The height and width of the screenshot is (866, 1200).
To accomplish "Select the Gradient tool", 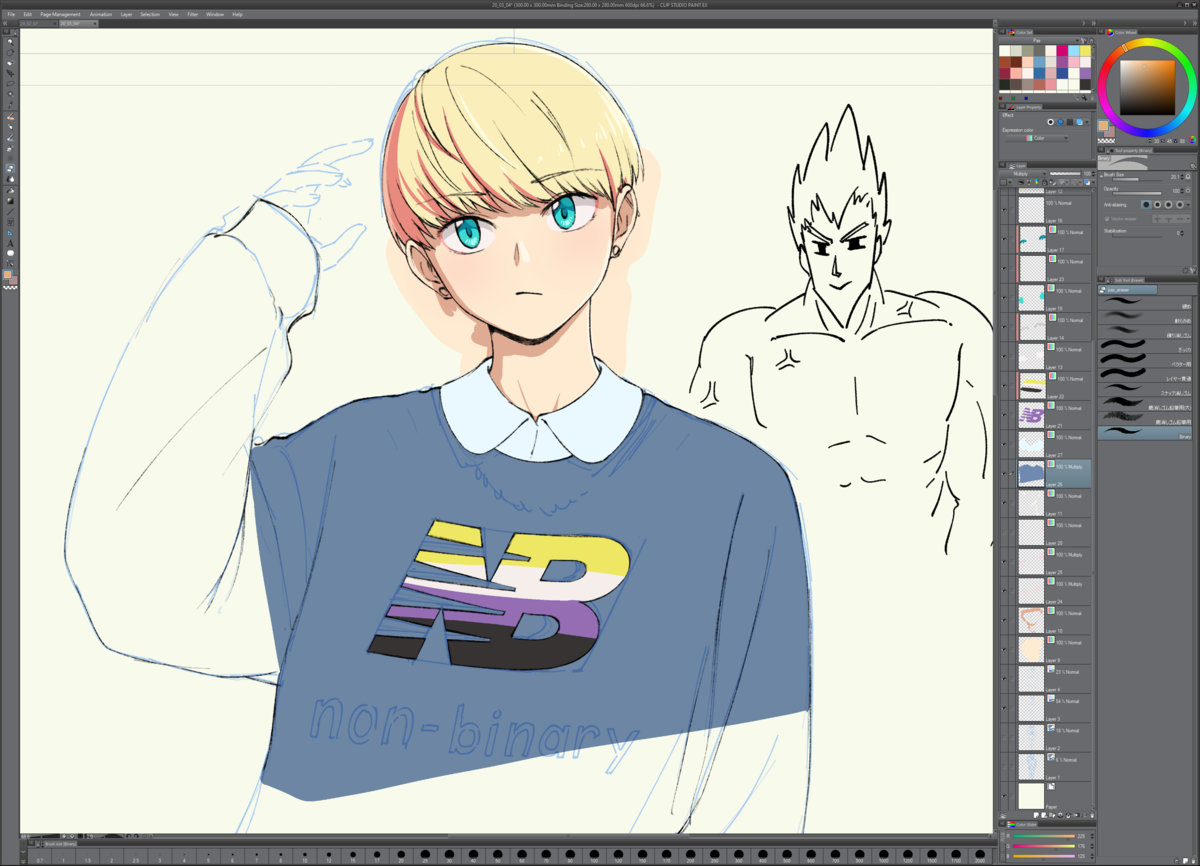I will pyautogui.click(x=10, y=201).
